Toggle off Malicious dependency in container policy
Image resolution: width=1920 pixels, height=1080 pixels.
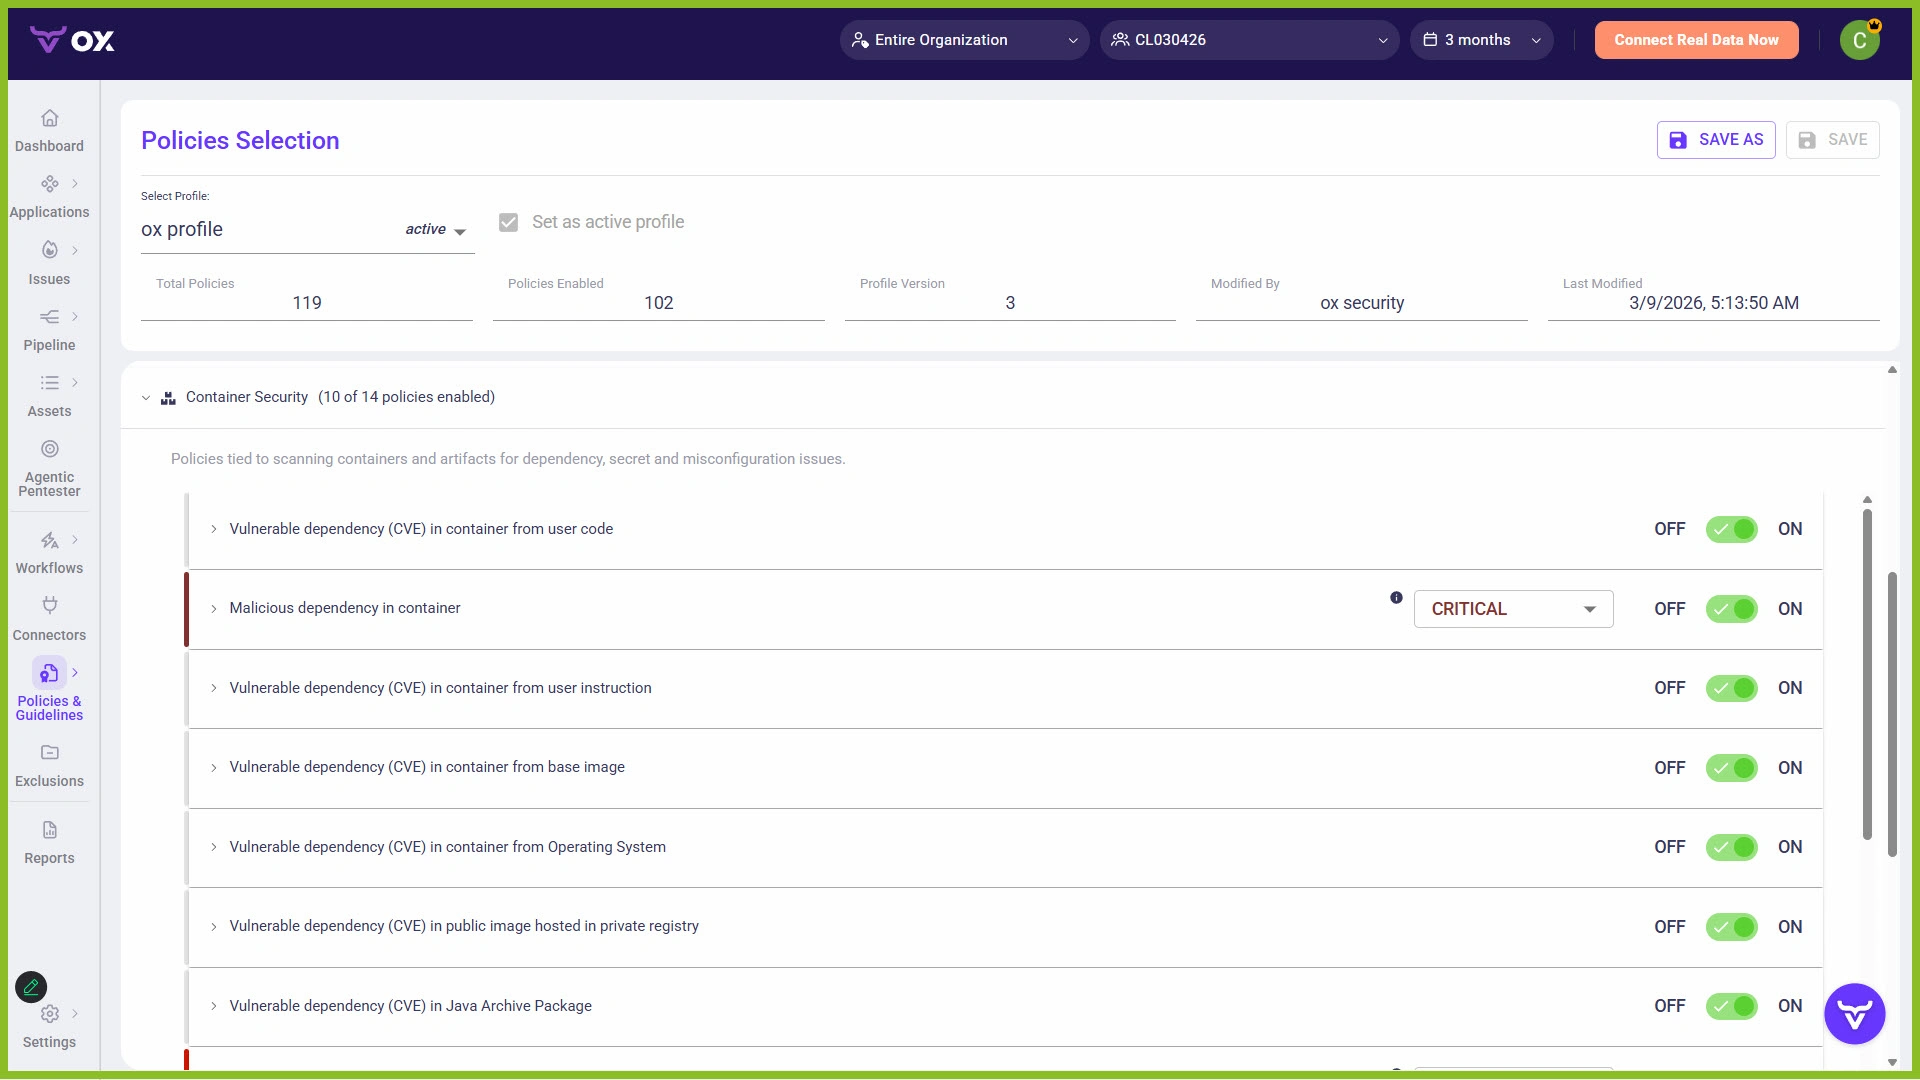point(1731,608)
